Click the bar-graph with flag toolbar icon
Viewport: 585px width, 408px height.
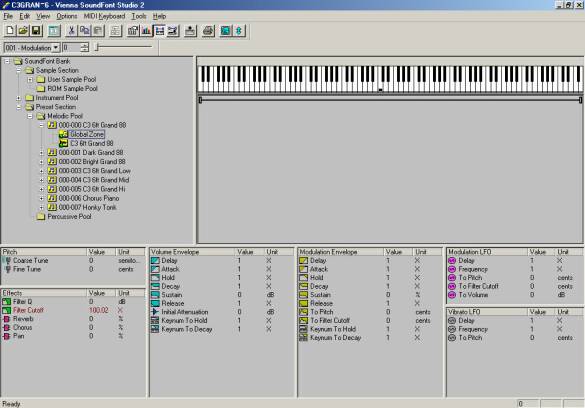tap(133, 31)
